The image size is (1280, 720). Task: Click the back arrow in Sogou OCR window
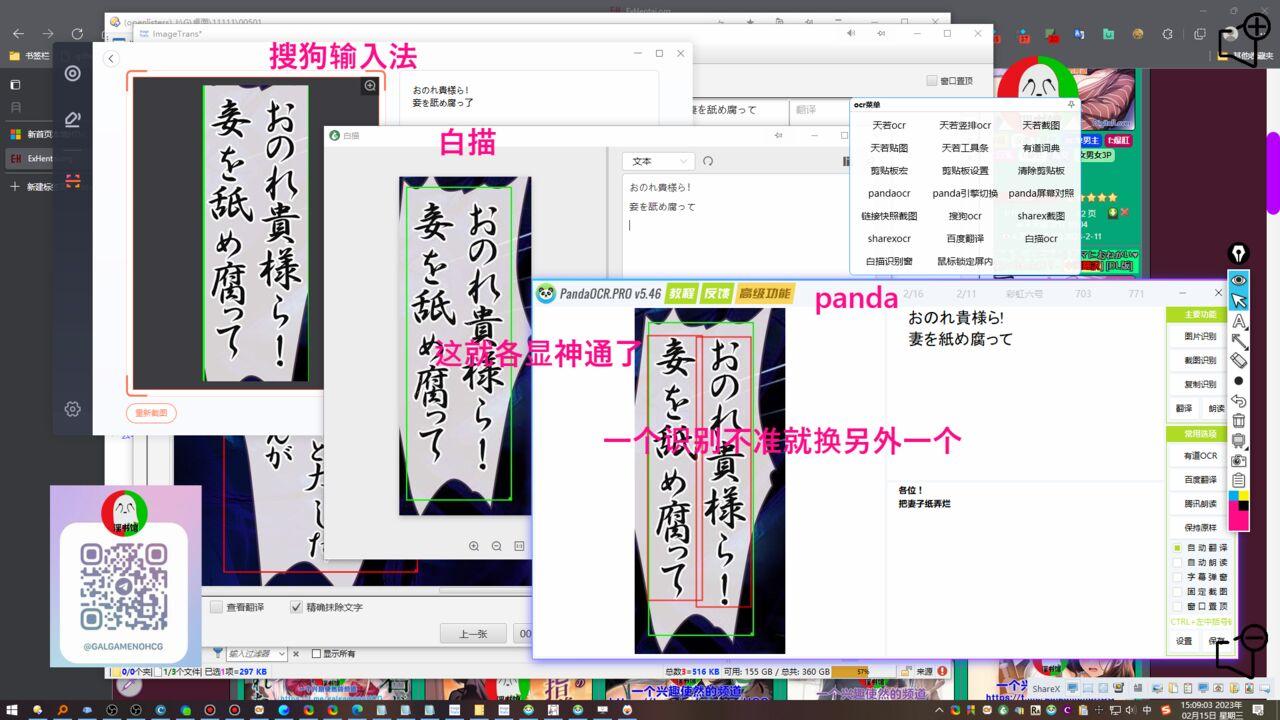111,59
